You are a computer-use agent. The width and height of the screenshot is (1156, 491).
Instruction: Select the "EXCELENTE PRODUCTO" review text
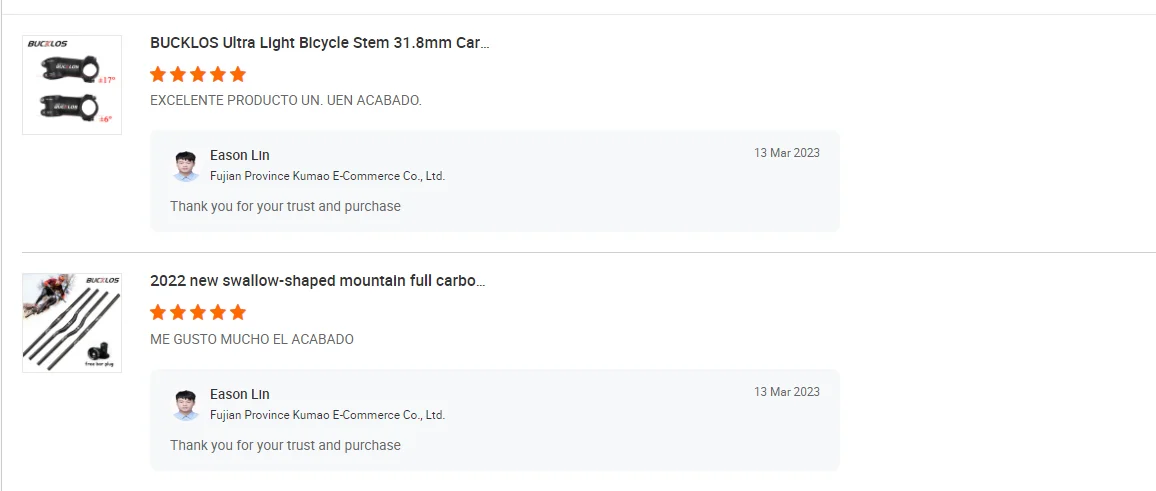(x=285, y=101)
